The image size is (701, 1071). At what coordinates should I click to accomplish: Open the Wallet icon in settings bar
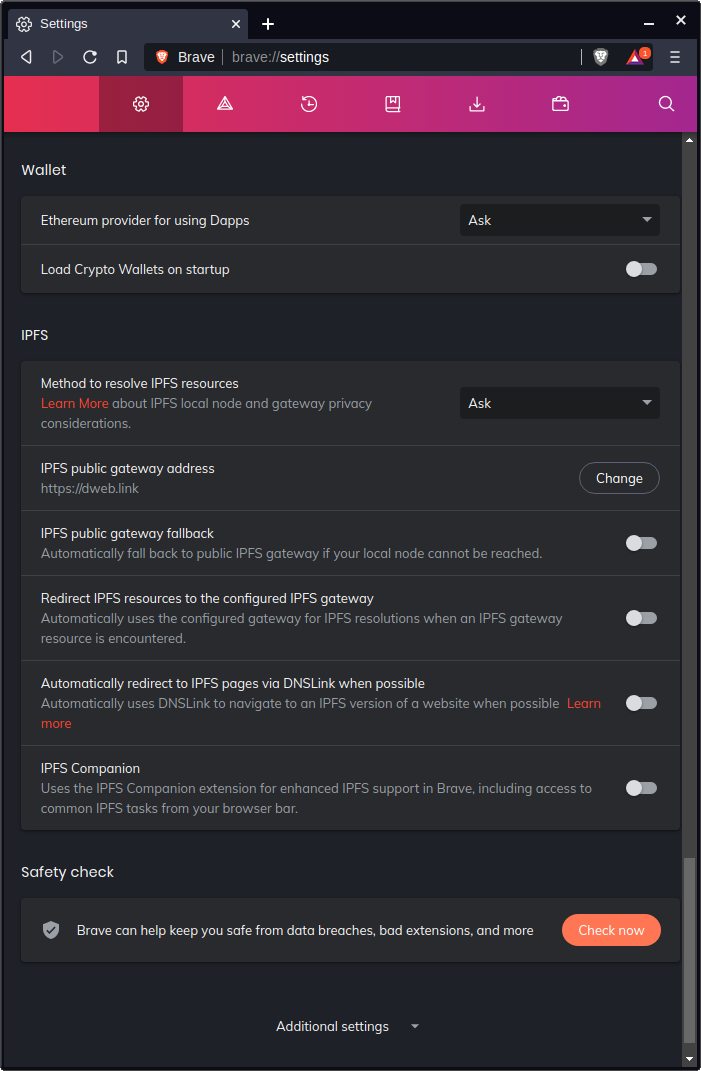pyautogui.click(x=561, y=104)
